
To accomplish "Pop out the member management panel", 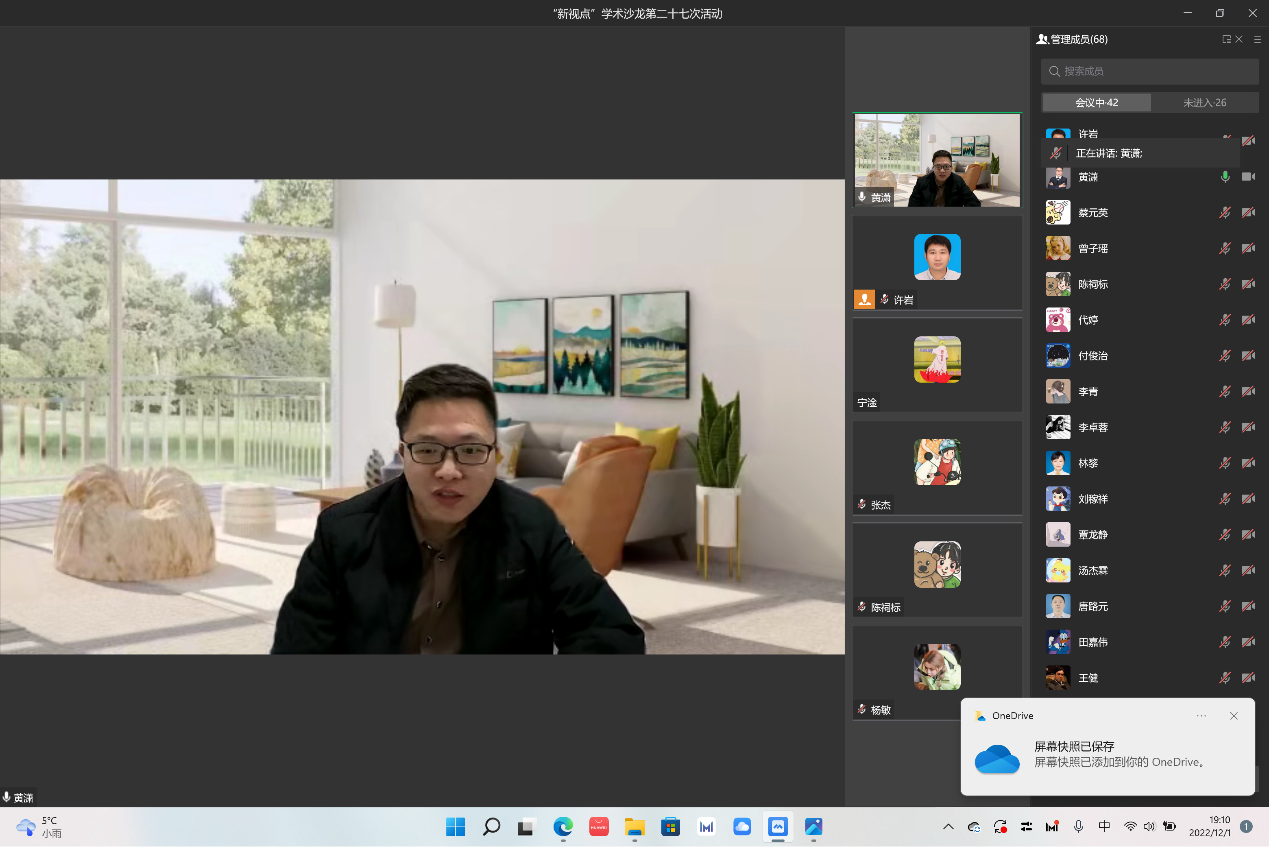I will pyautogui.click(x=1226, y=39).
